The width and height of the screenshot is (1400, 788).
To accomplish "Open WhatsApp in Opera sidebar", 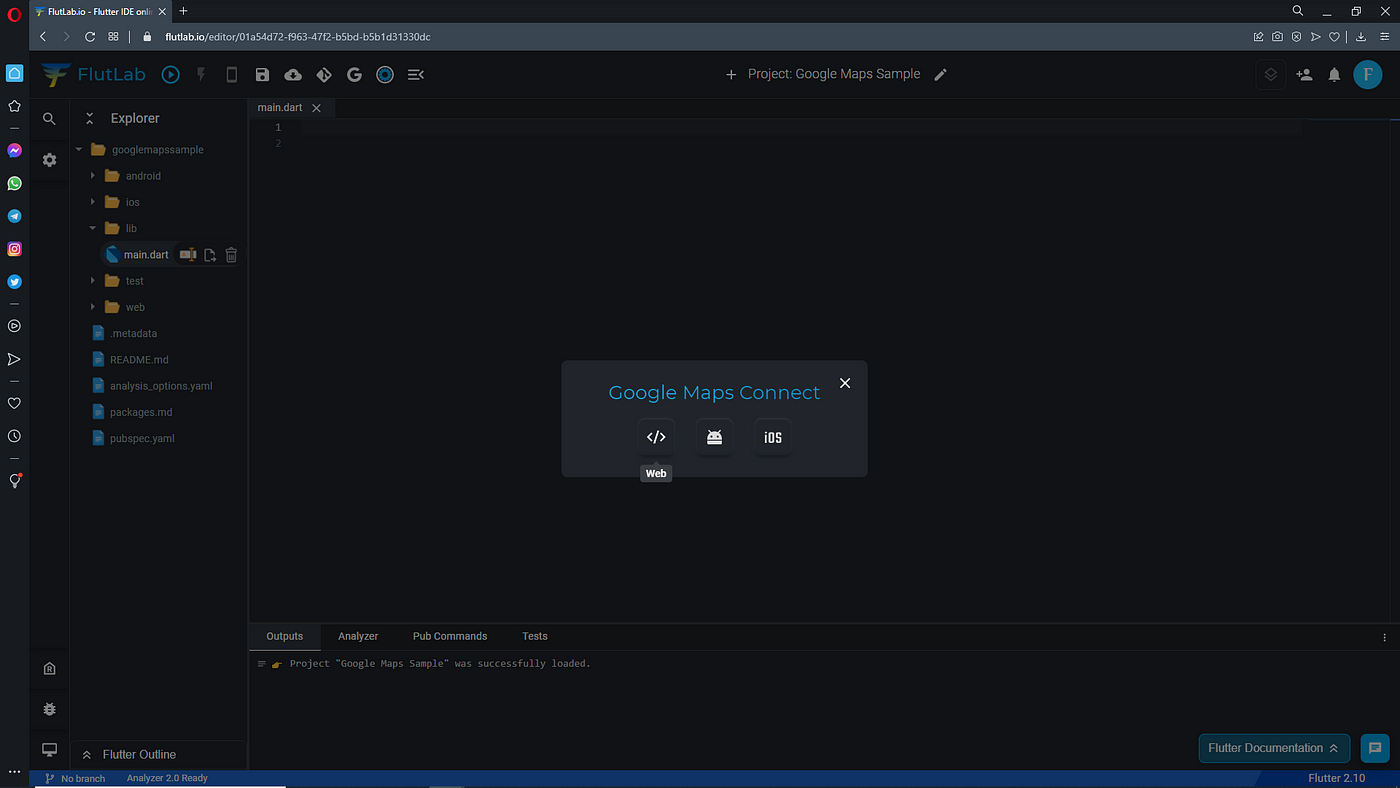I will [14, 184].
